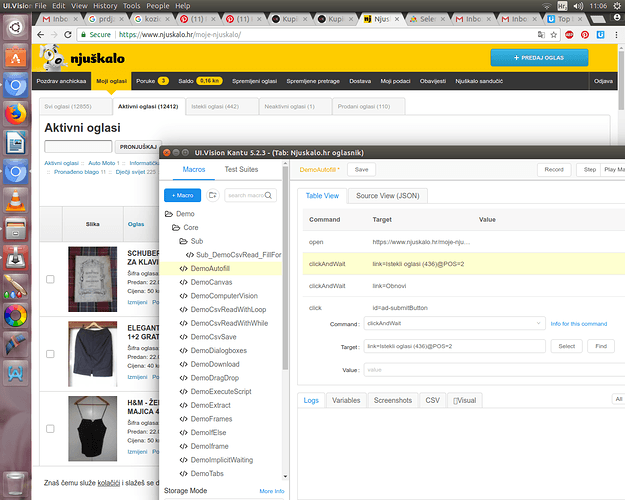
Task: Open the More Info storage link
Action: [x=272, y=491]
